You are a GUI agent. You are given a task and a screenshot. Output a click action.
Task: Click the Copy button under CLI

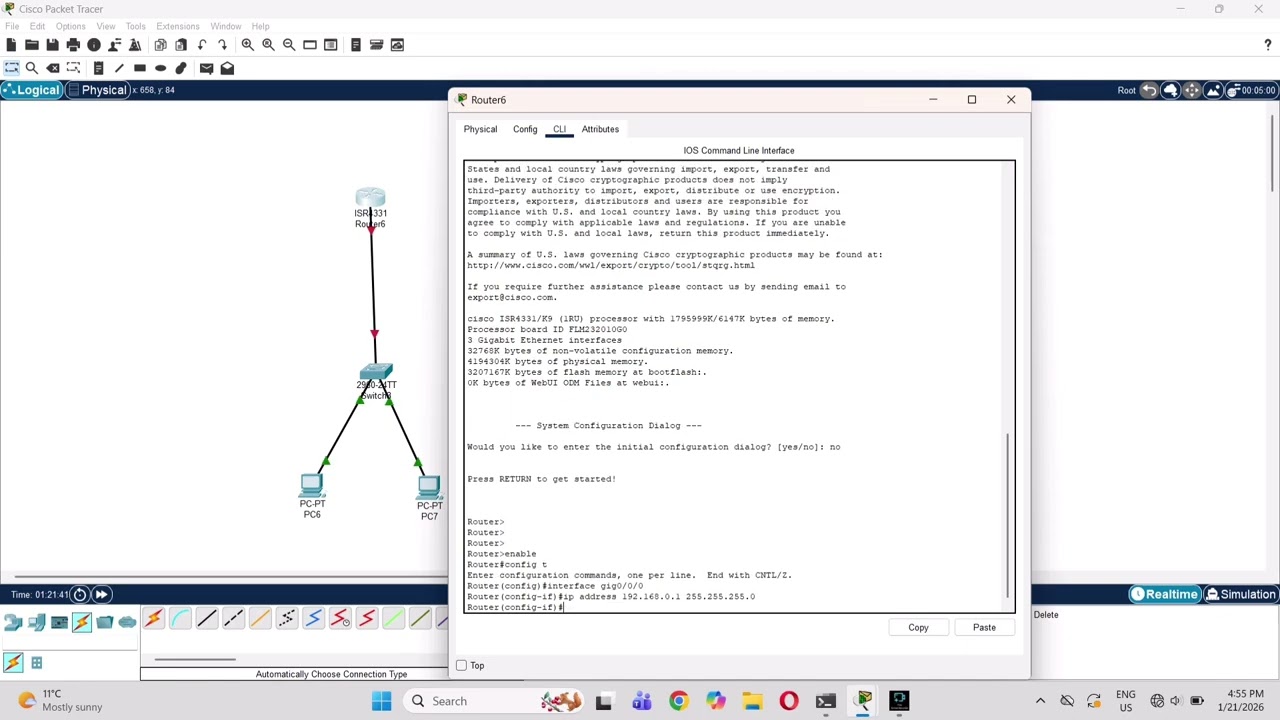(918, 628)
